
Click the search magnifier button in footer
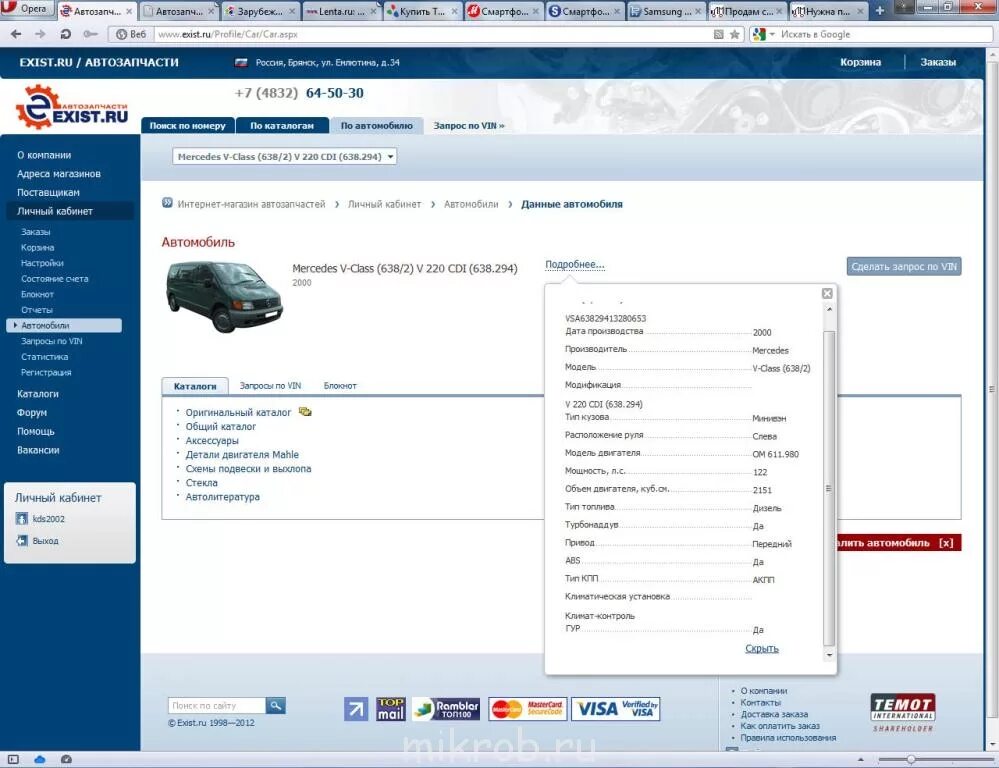275,706
